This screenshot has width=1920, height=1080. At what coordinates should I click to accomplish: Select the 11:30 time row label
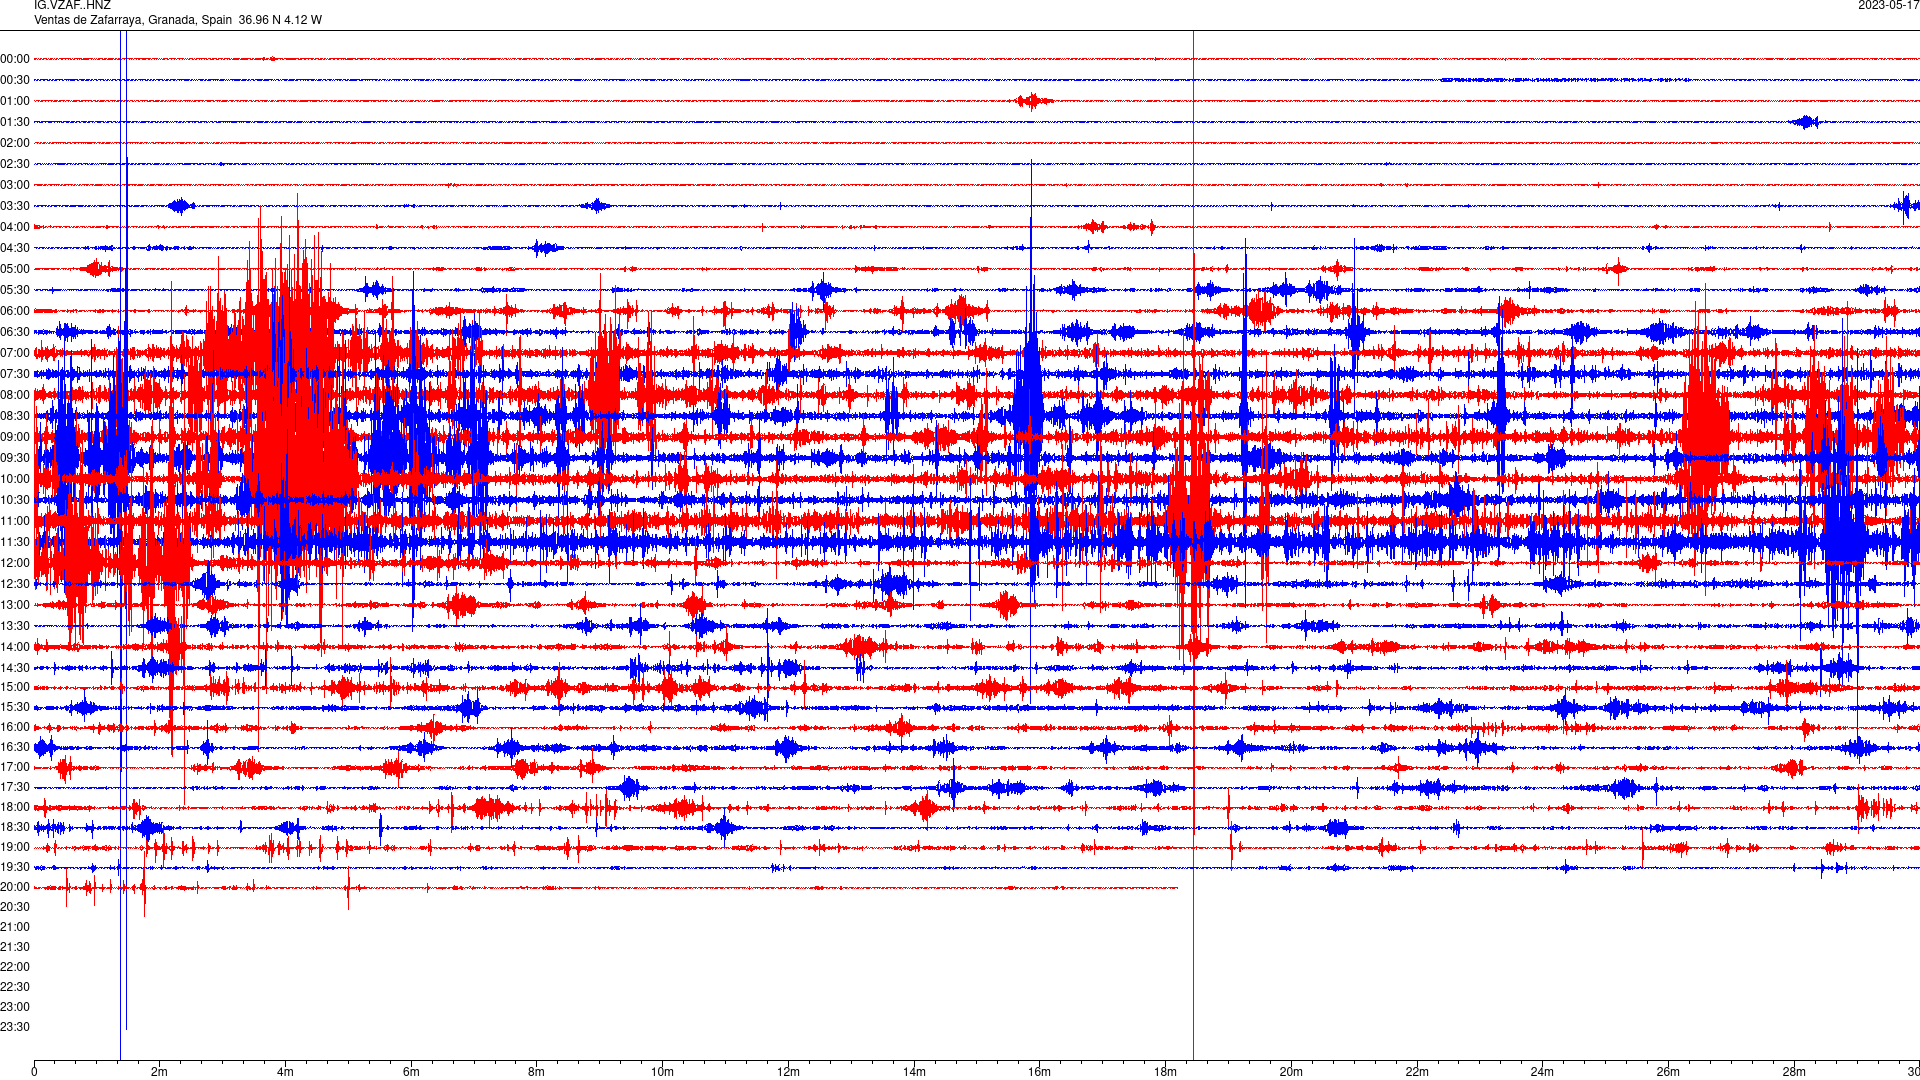click(x=15, y=542)
